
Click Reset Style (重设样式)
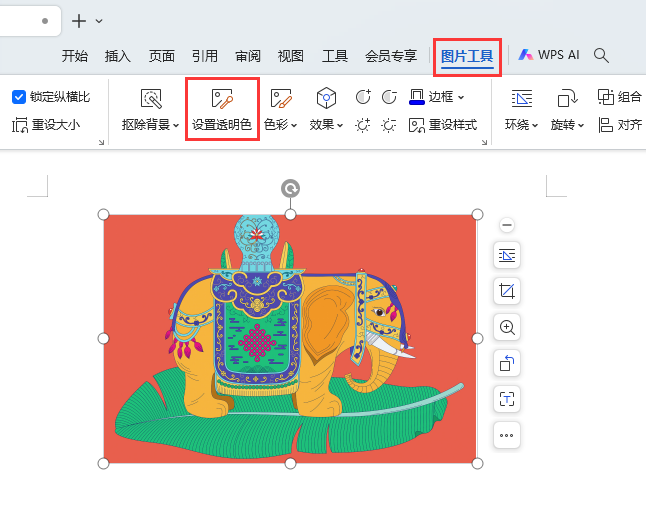click(443, 125)
